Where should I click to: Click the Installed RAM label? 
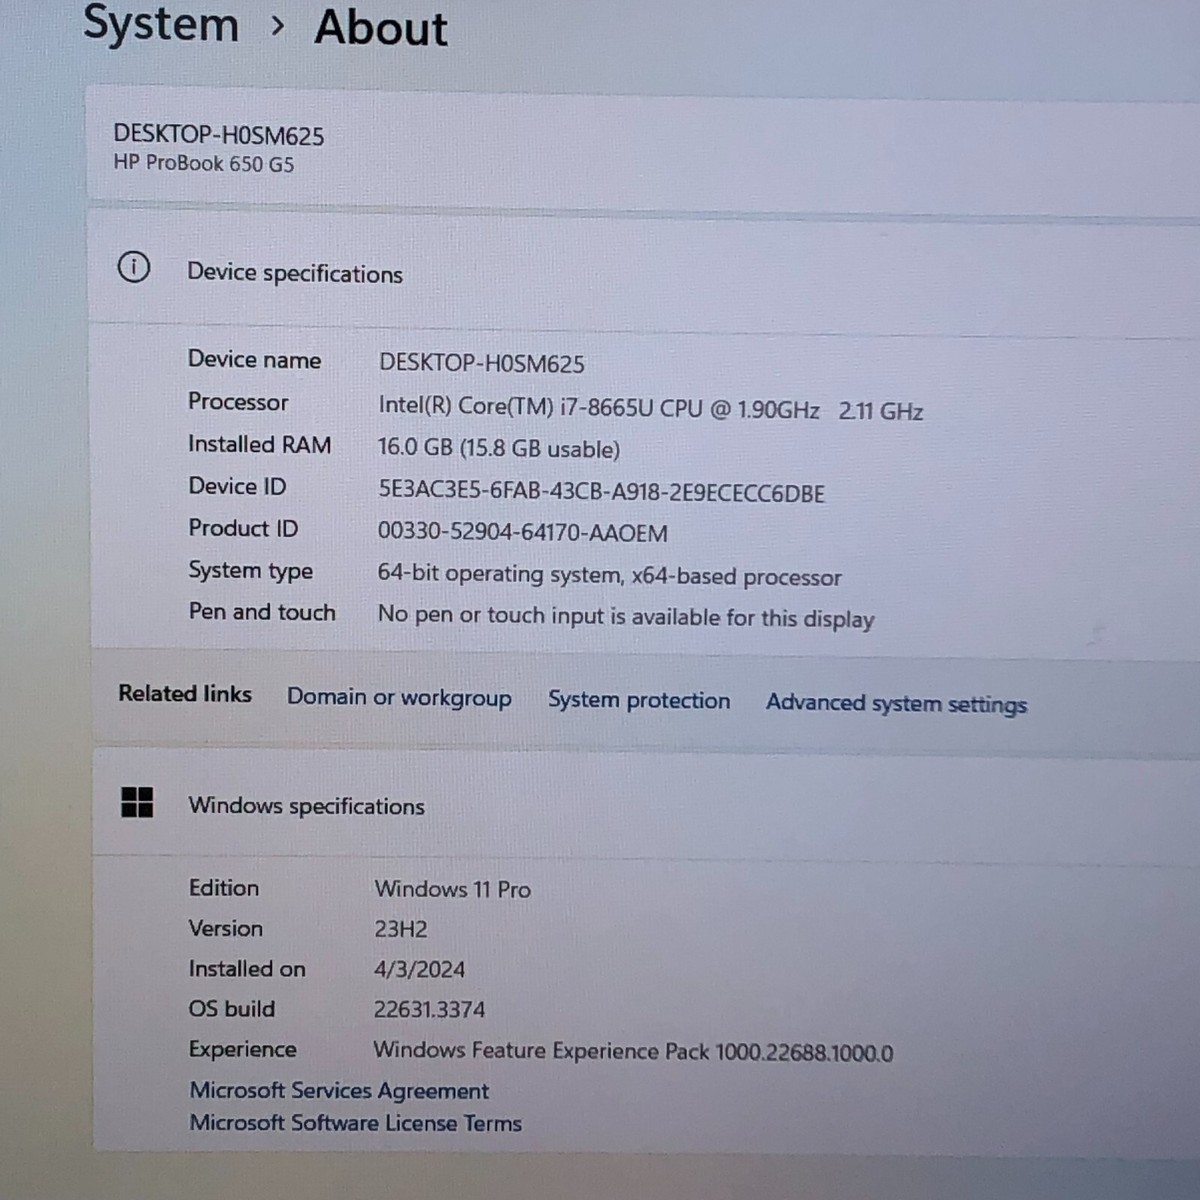259,444
